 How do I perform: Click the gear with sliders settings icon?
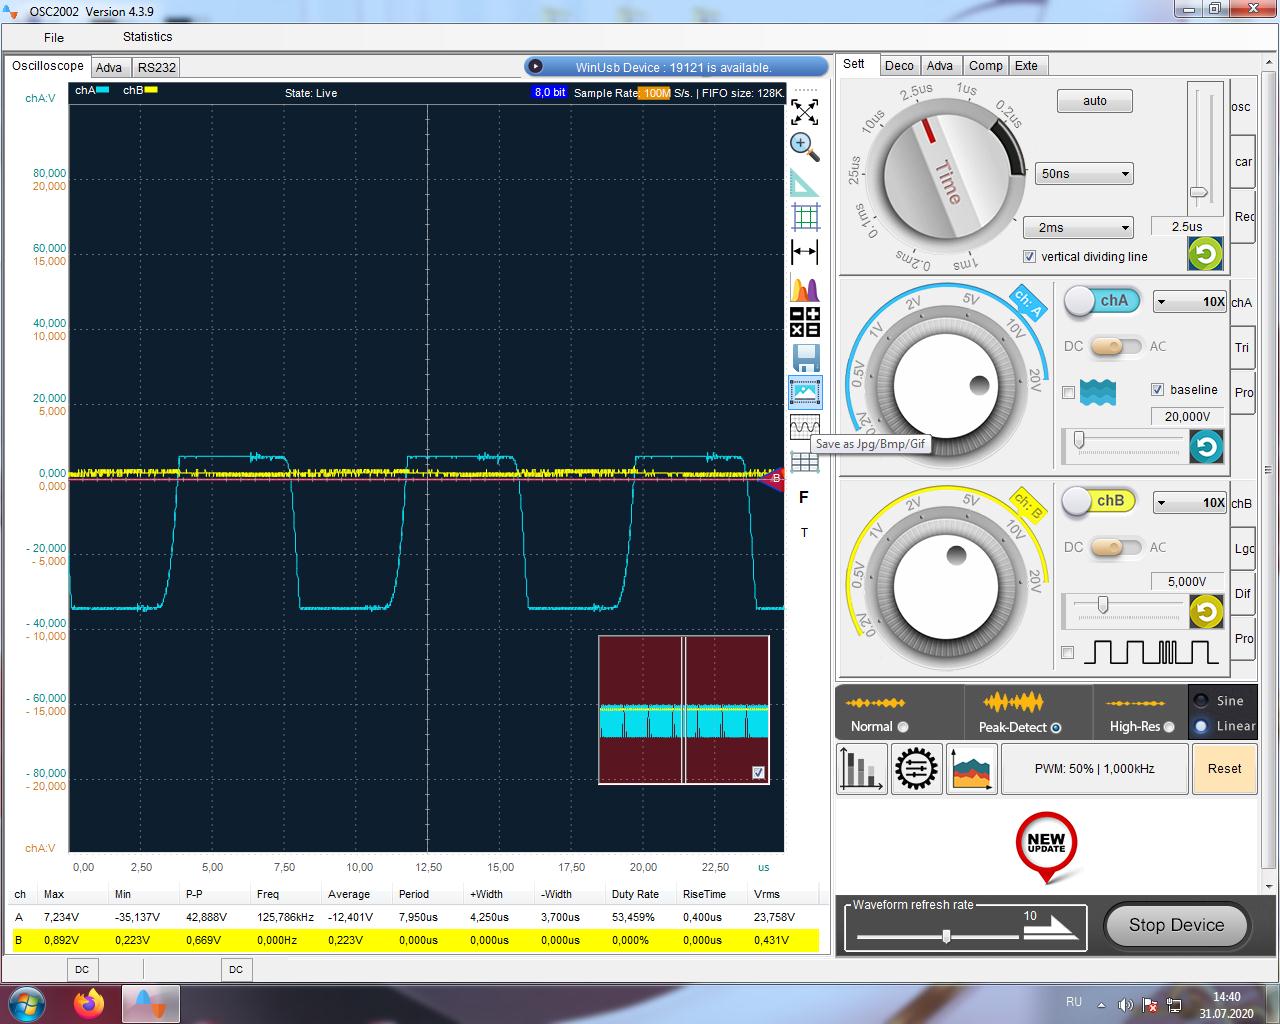click(916, 770)
